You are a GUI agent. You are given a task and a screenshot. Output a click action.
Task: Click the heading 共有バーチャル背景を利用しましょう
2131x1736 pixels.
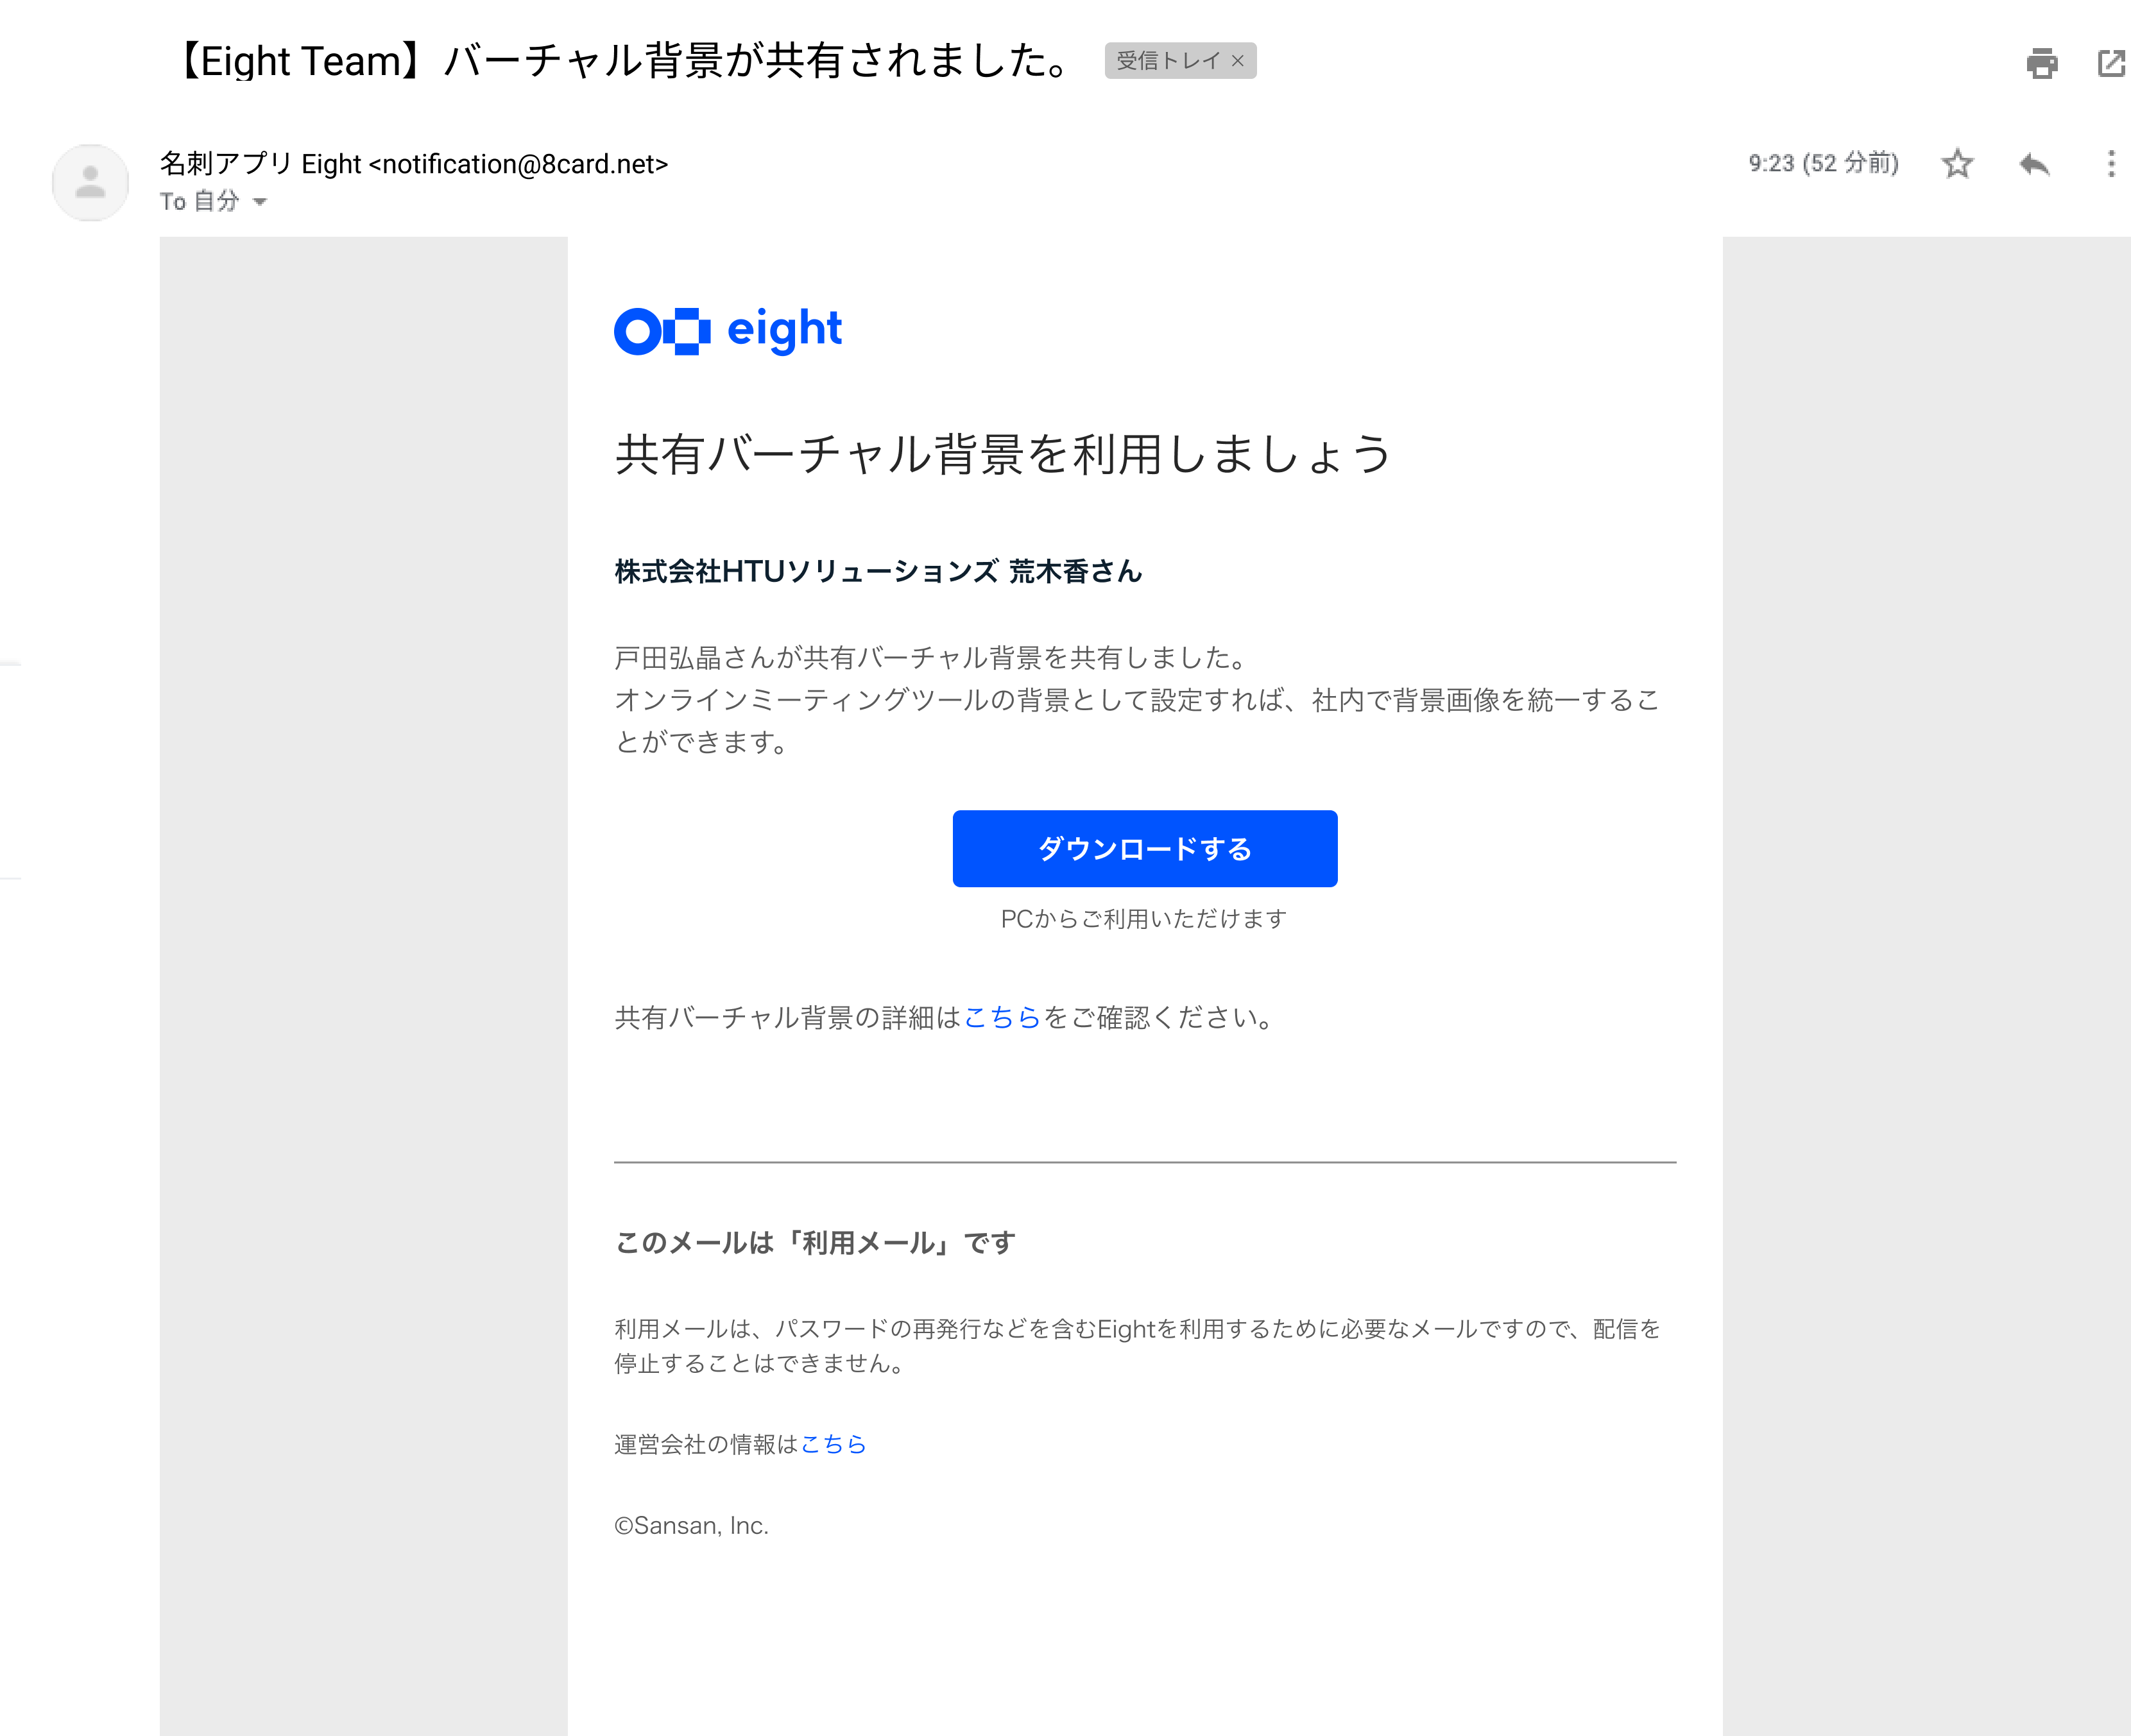pyautogui.click(x=1002, y=454)
